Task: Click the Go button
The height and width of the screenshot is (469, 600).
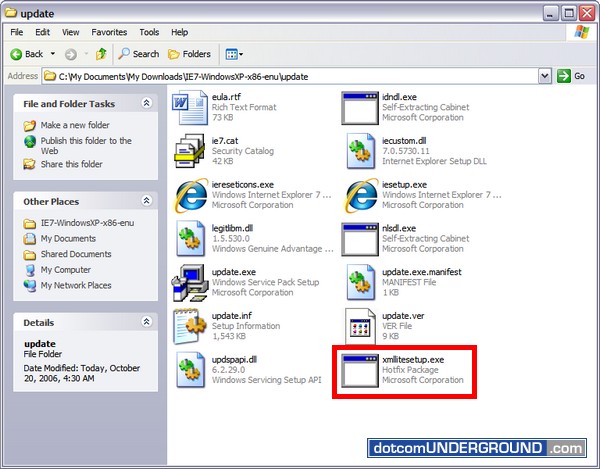Action: (571, 76)
